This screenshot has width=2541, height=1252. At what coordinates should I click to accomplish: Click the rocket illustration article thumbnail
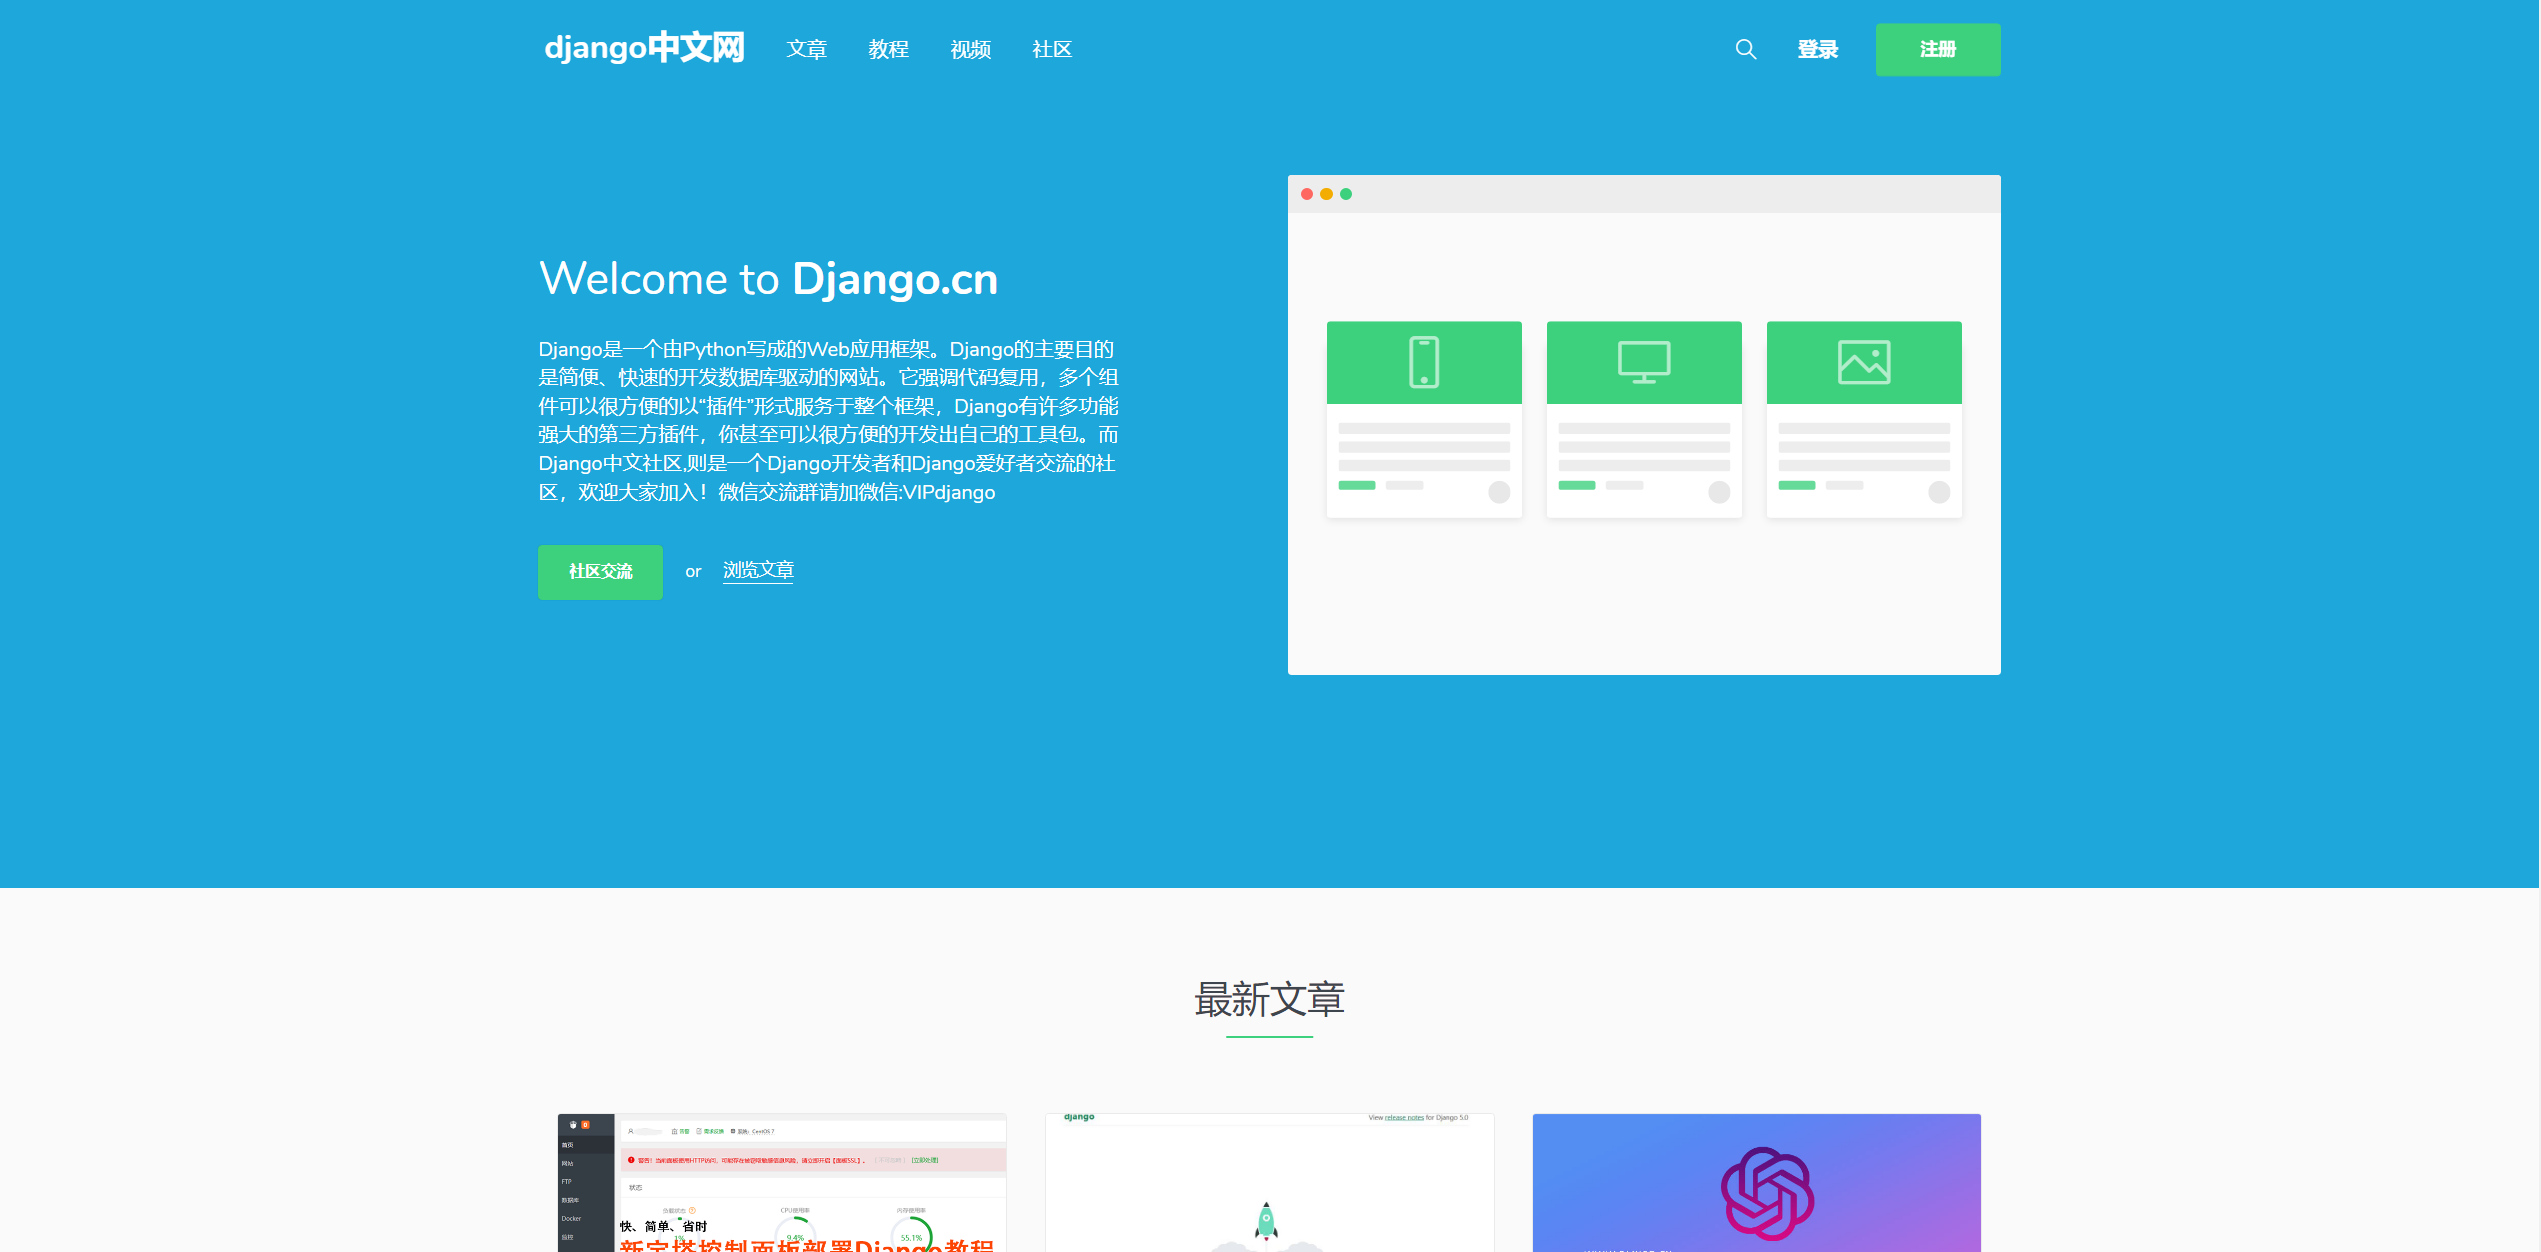coord(1268,1183)
